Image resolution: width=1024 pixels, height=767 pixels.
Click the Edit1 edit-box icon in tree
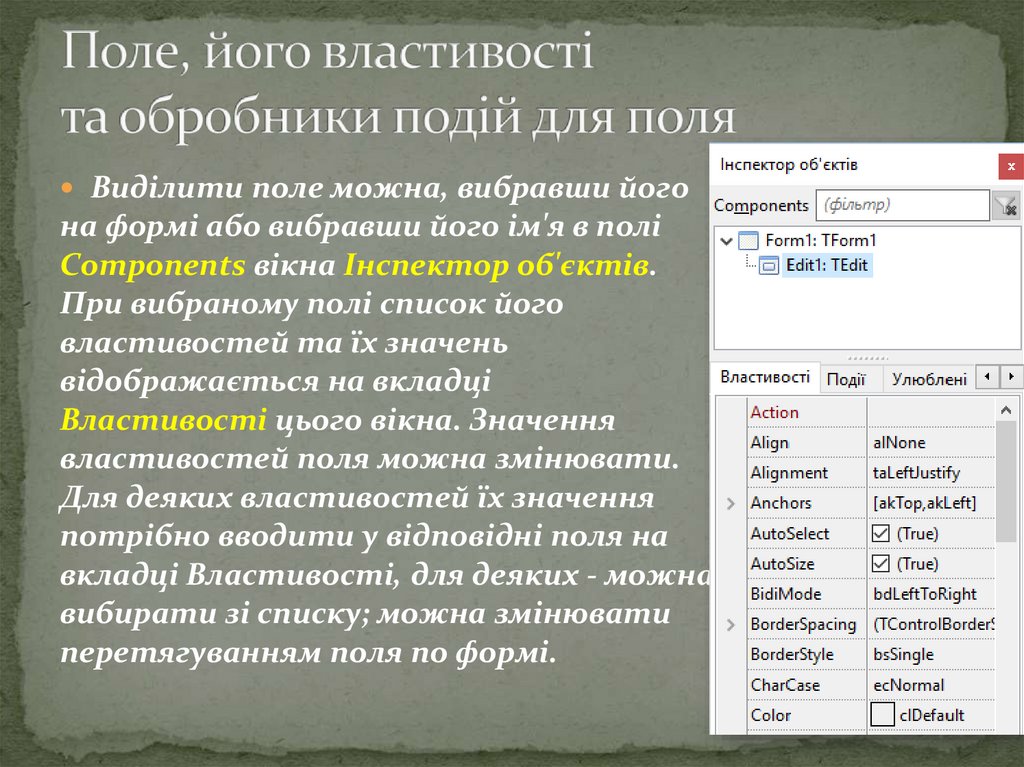coord(769,266)
